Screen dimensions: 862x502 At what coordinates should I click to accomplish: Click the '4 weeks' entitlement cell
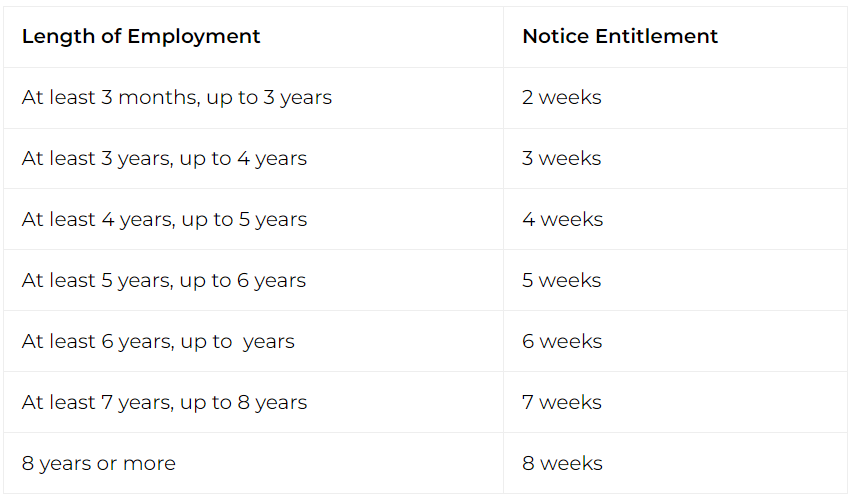click(x=562, y=220)
